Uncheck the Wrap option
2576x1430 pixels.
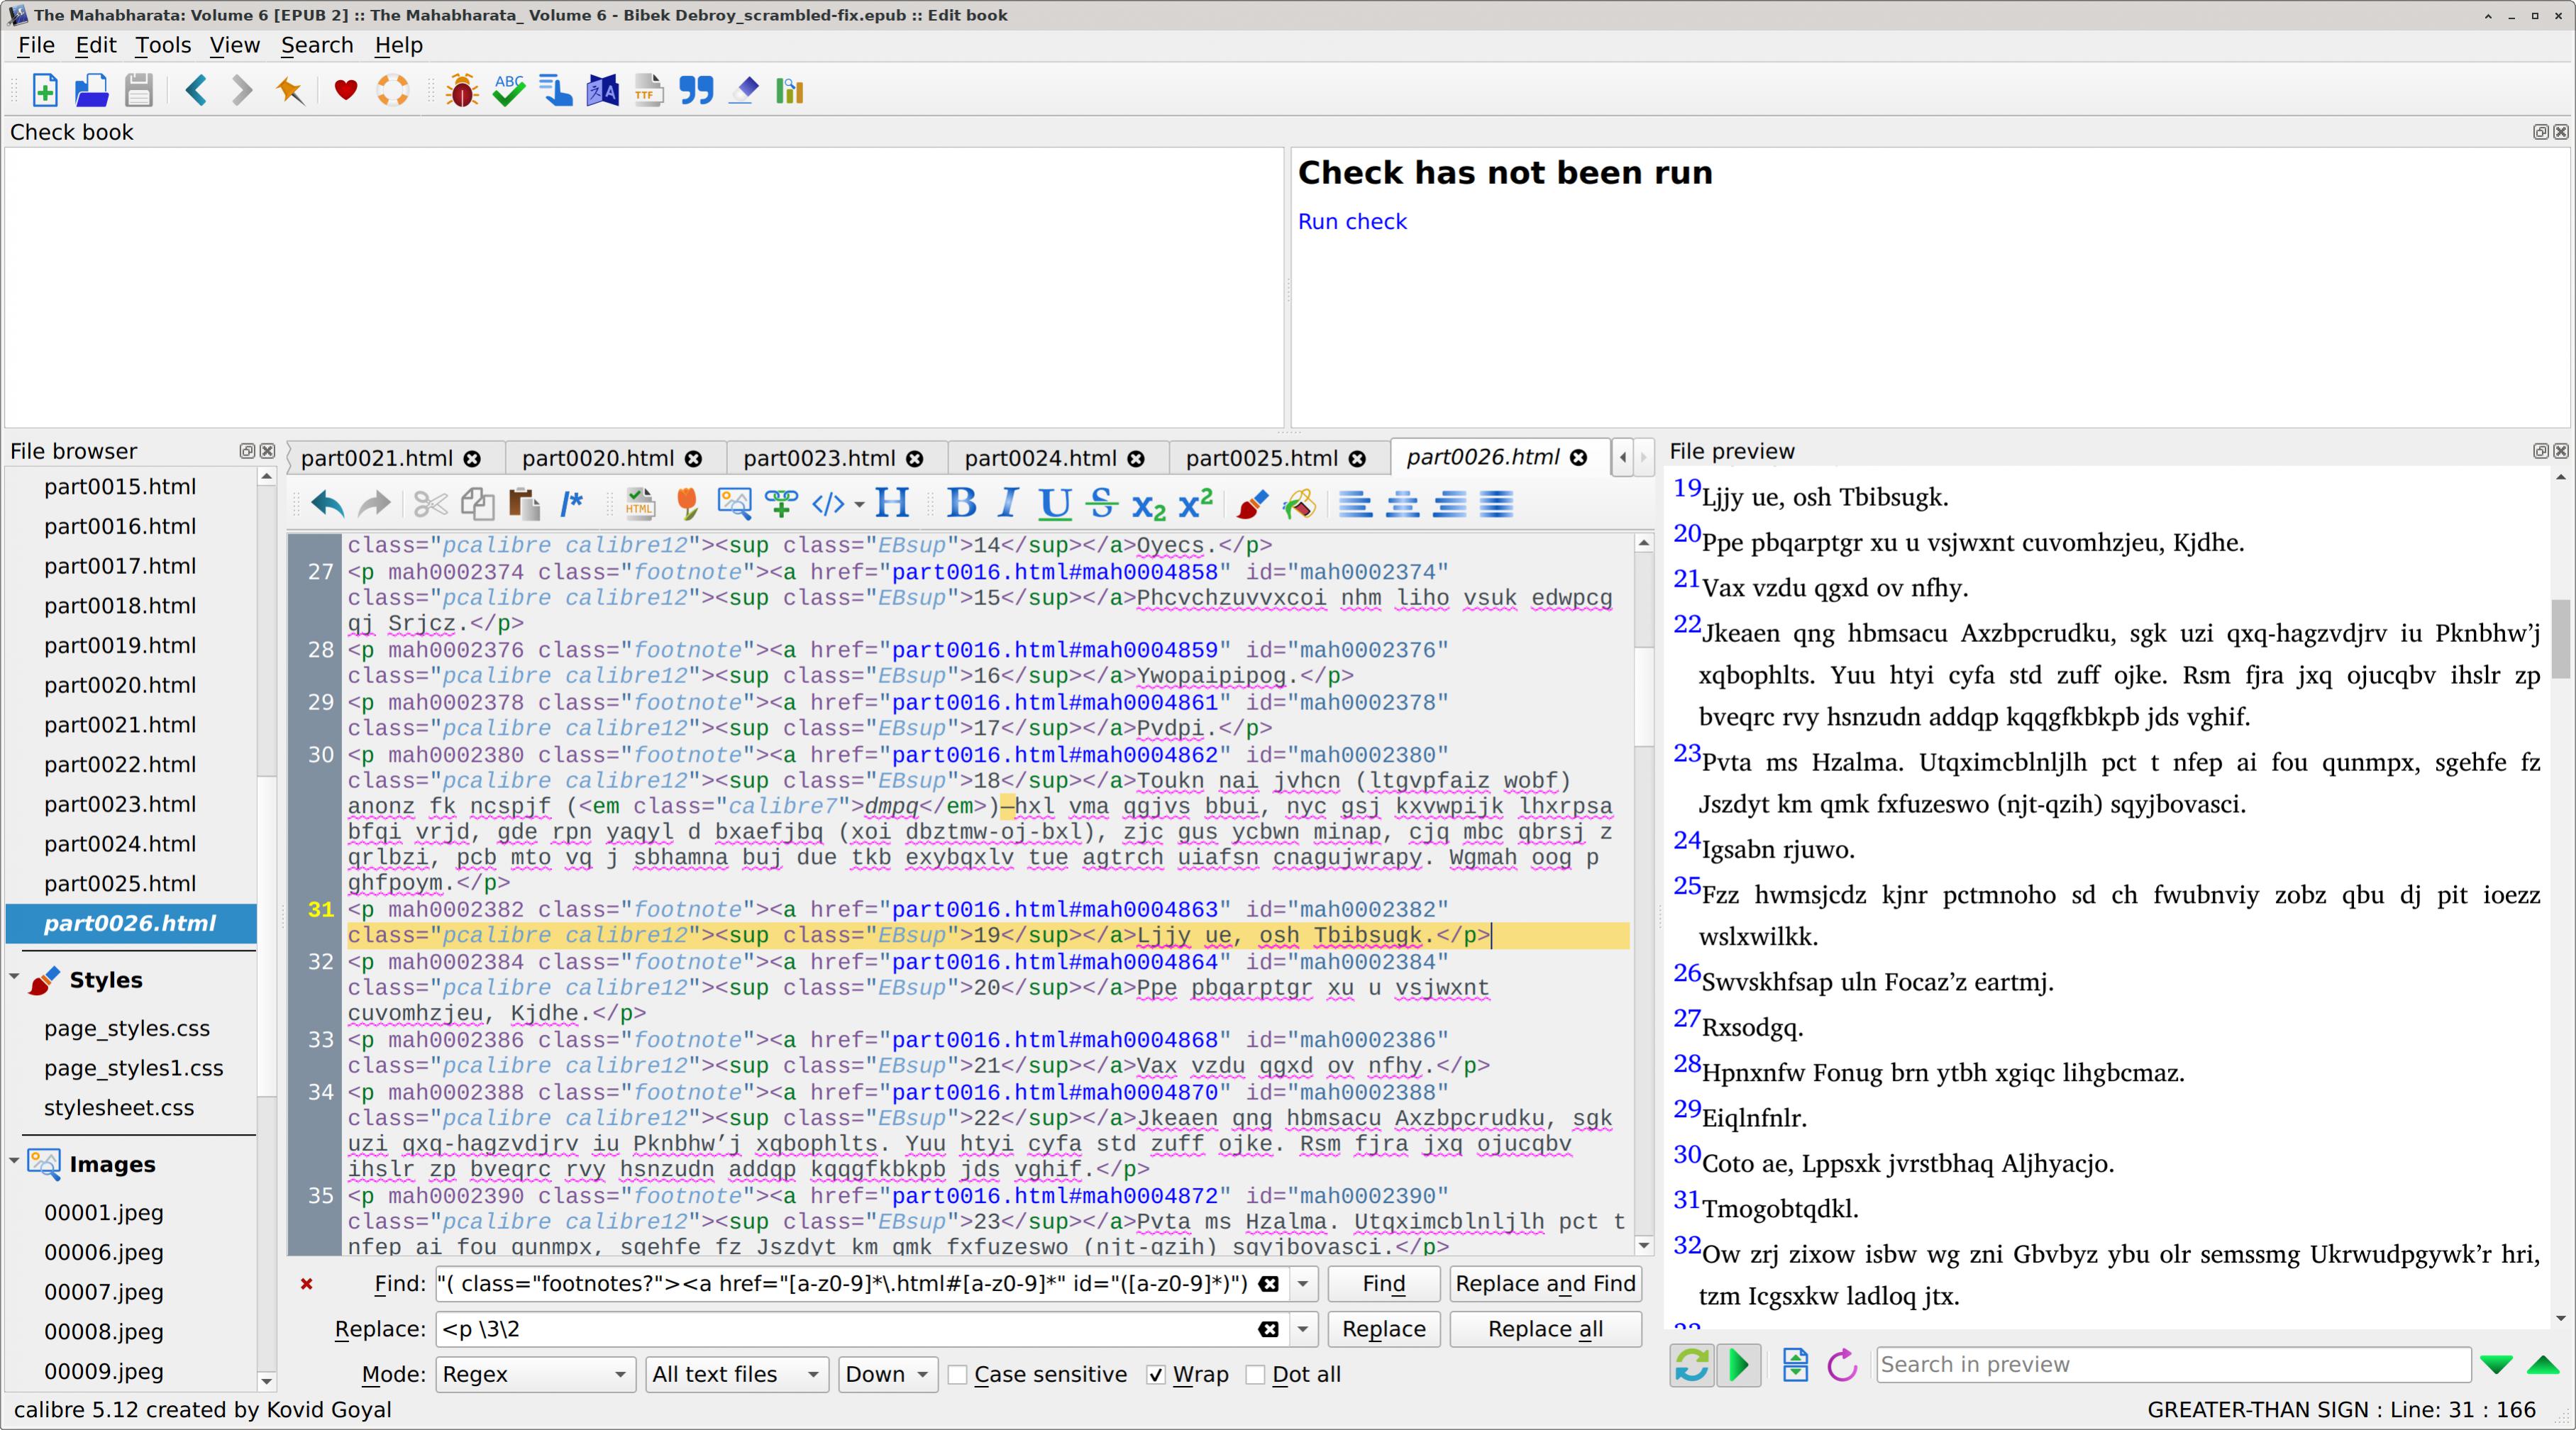pyautogui.click(x=1156, y=1375)
